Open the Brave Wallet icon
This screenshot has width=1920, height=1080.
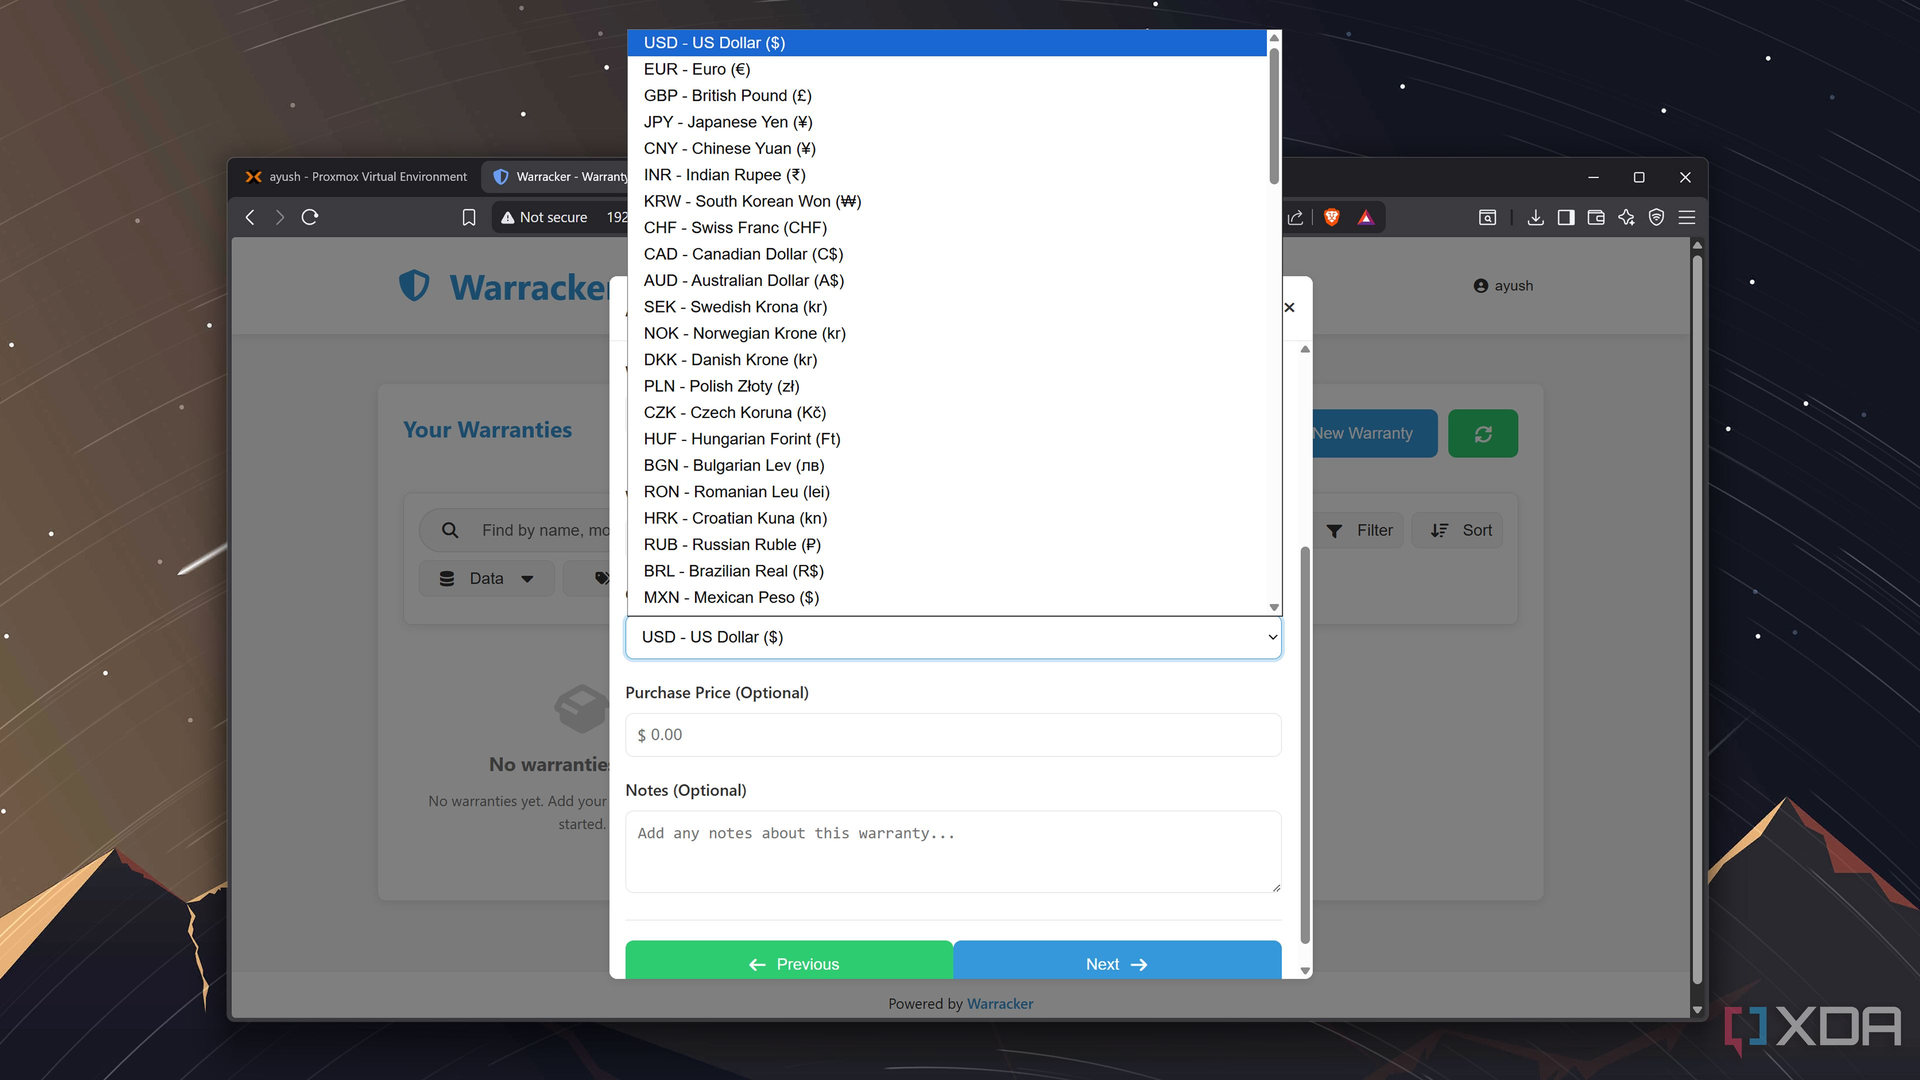point(1596,217)
